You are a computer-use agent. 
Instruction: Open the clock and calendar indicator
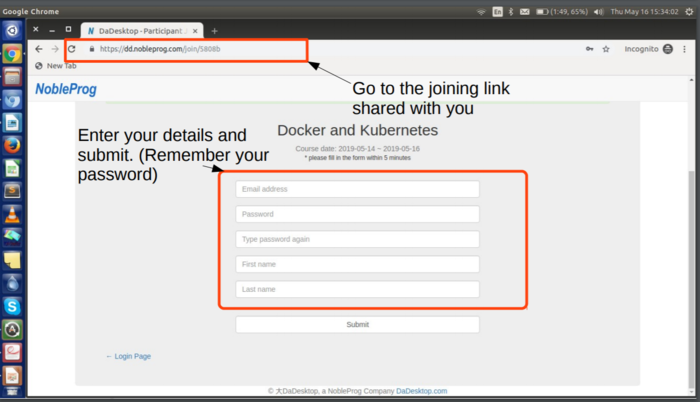[644, 12]
